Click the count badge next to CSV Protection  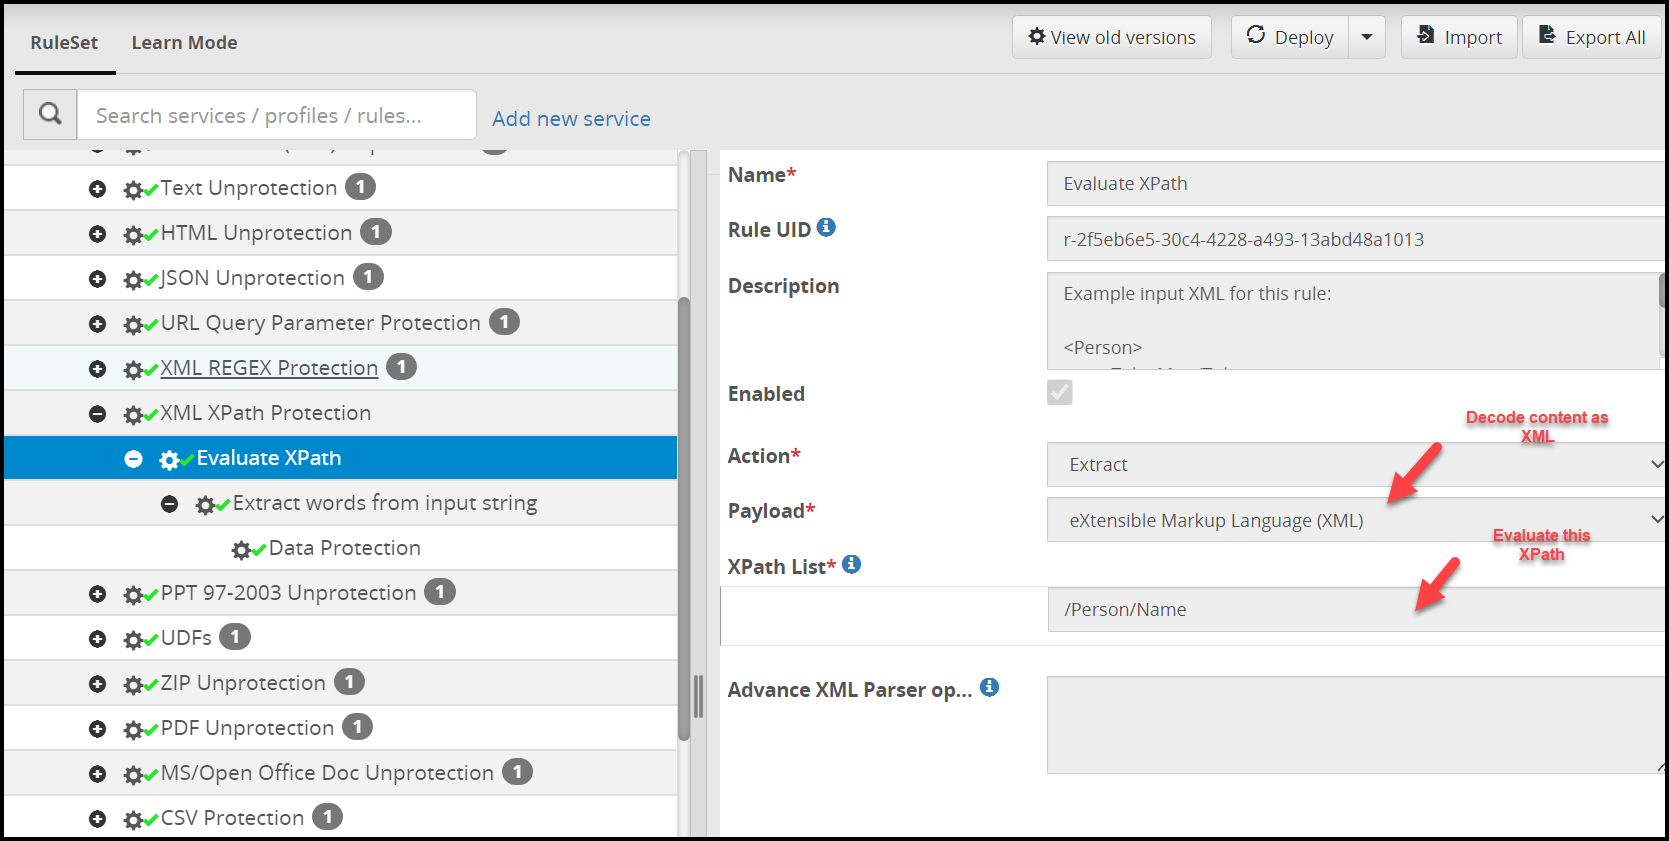click(x=327, y=817)
